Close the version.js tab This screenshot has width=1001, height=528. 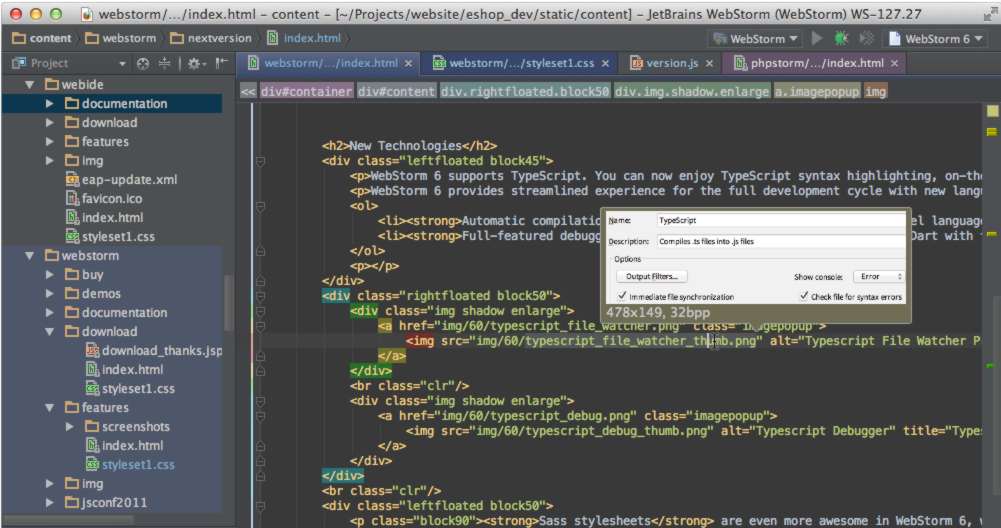[709, 63]
